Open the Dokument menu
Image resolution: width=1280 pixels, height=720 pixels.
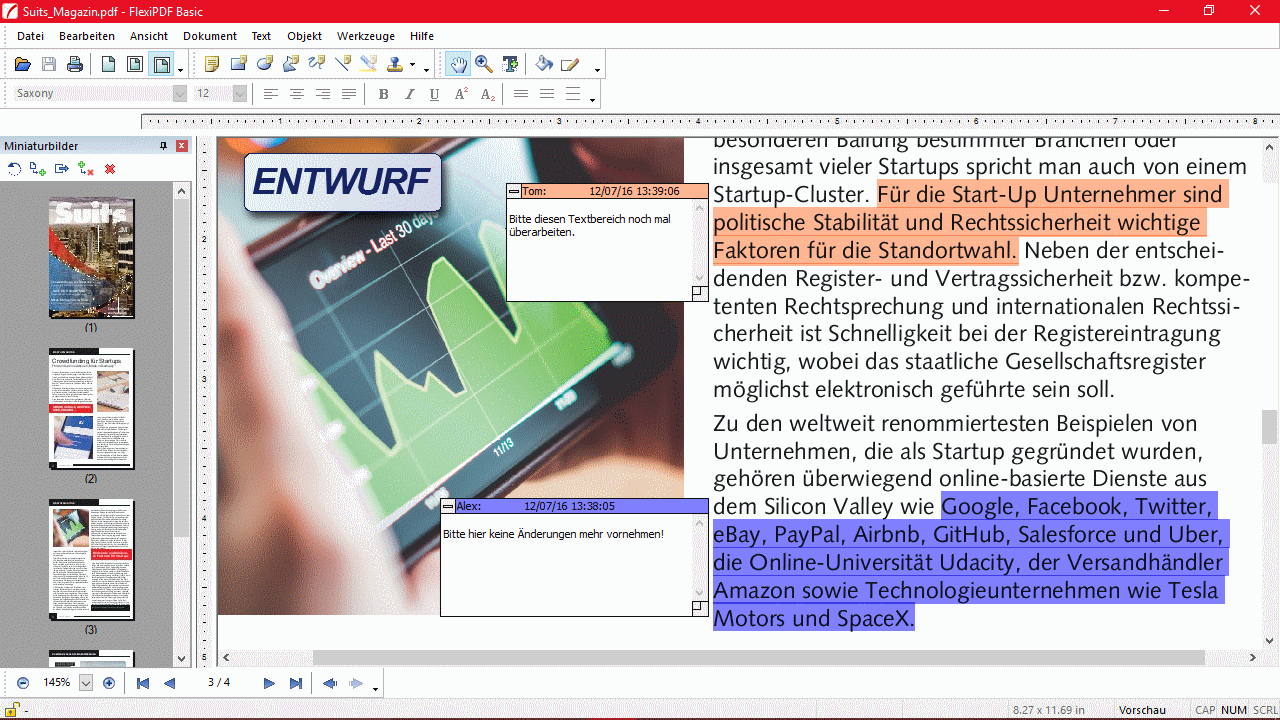tap(210, 36)
